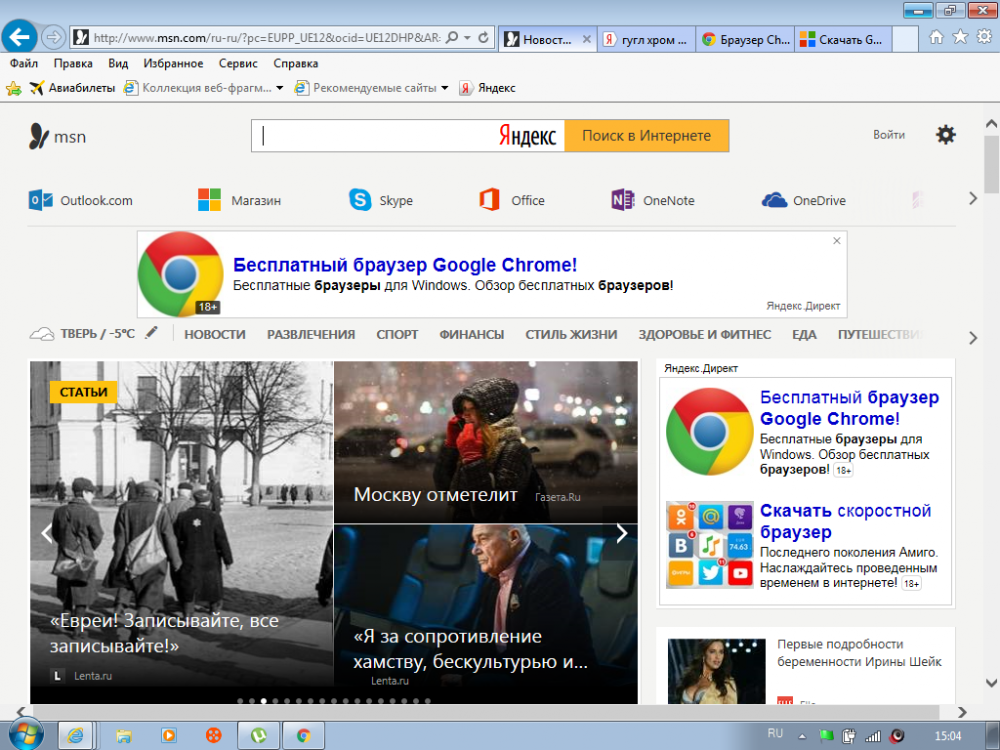
Task: Click the Home icon in Internet Explorer
Action: click(934, 36)
